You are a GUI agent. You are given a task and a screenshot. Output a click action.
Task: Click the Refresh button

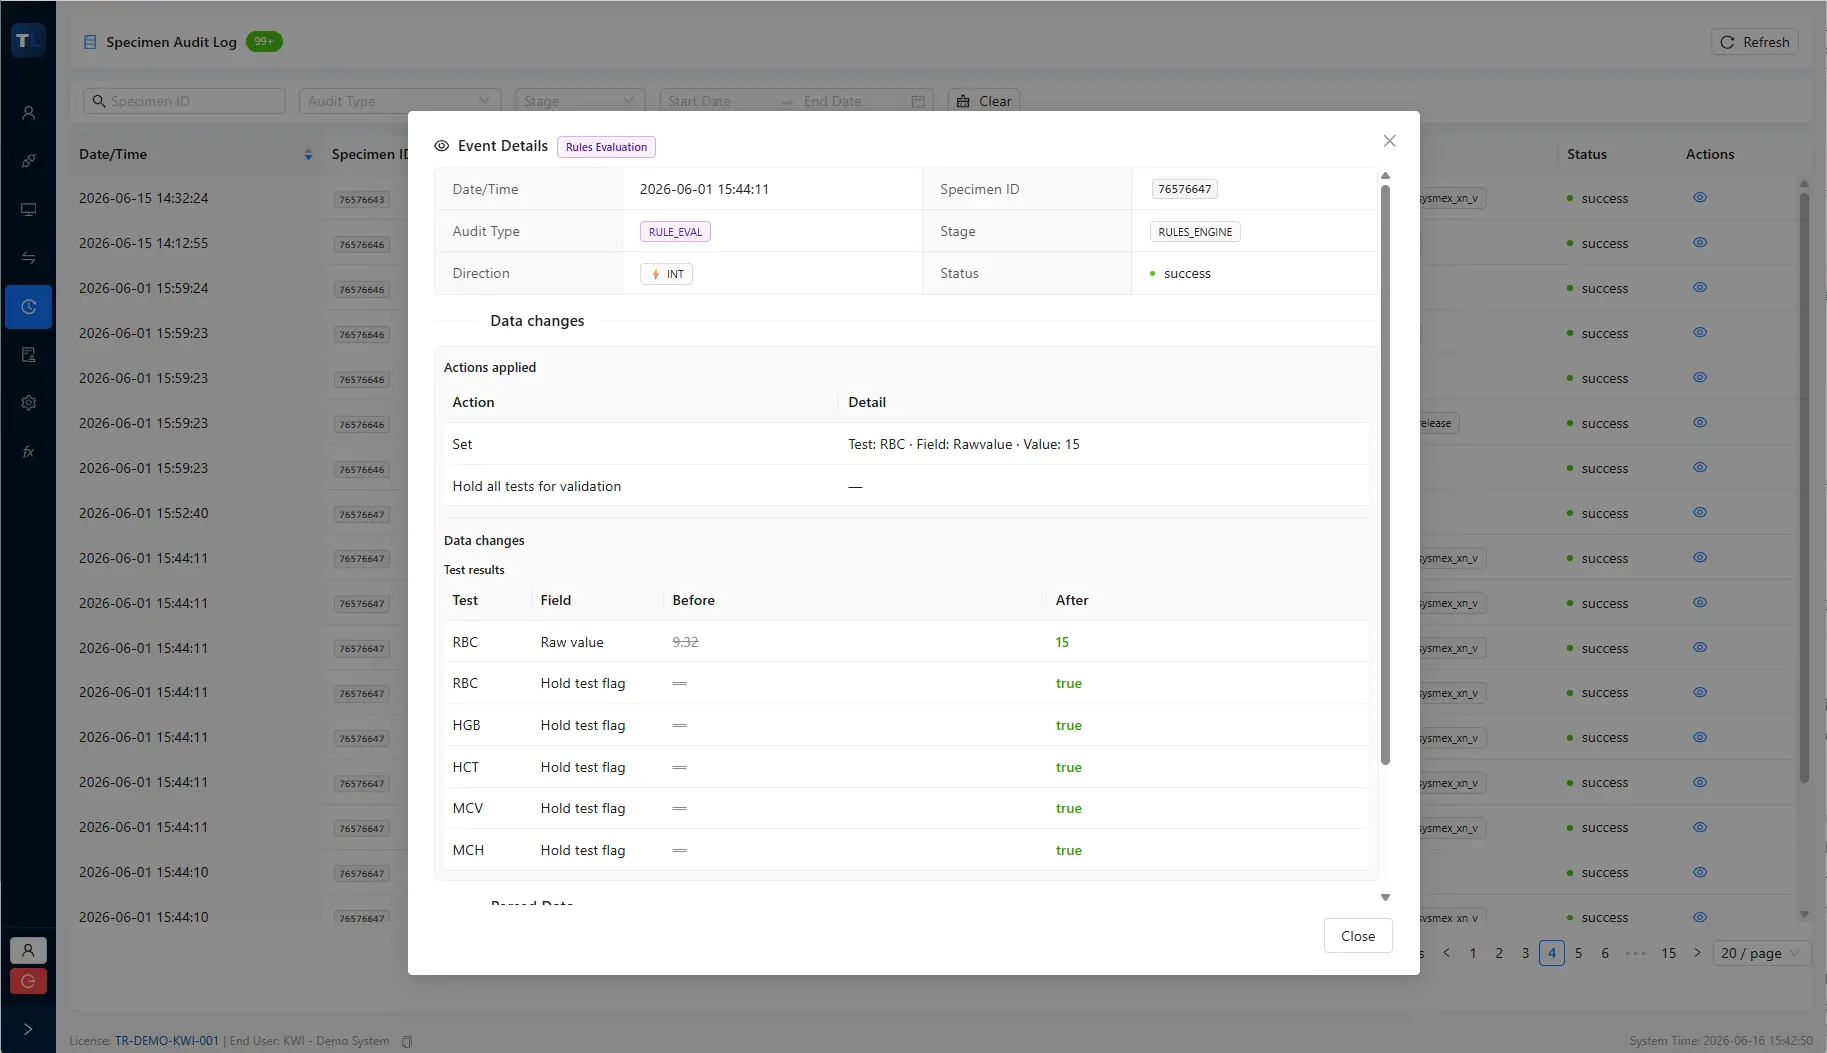click(1755, 42)
